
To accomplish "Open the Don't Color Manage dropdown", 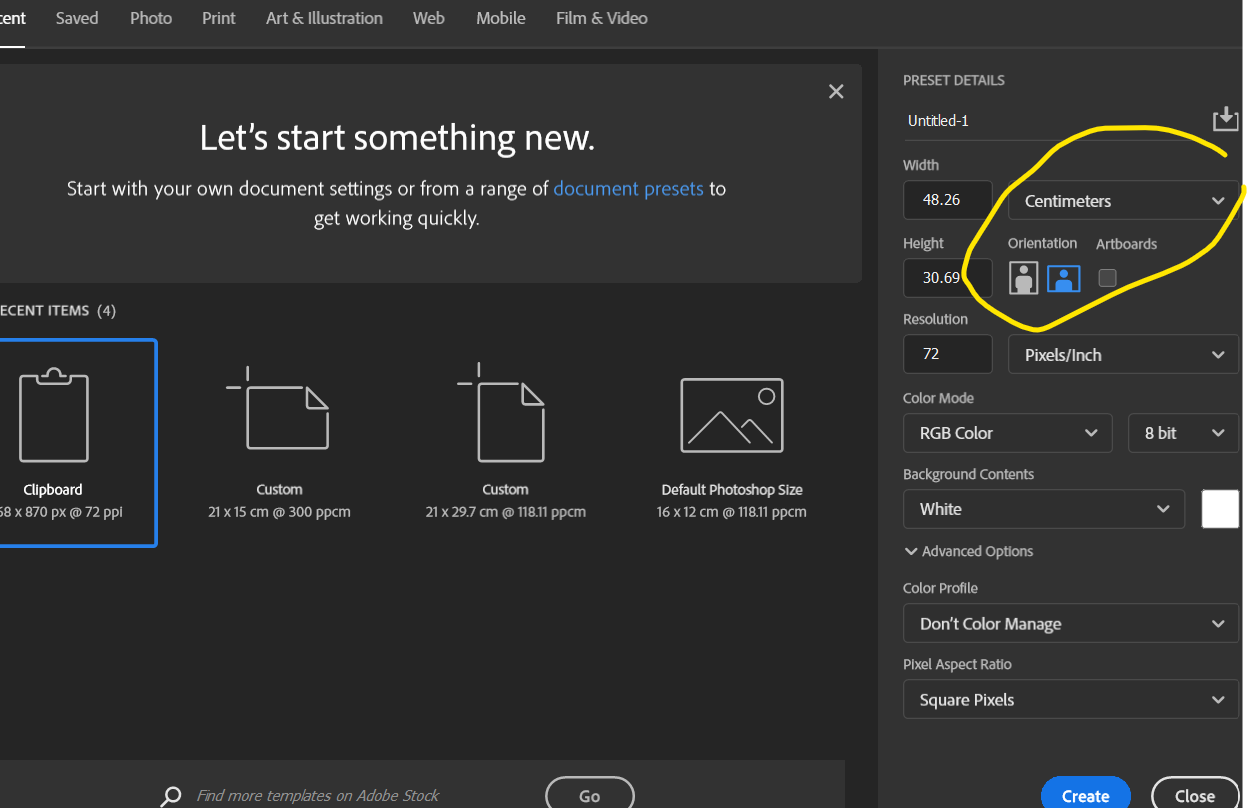I will pos(1071,624).
